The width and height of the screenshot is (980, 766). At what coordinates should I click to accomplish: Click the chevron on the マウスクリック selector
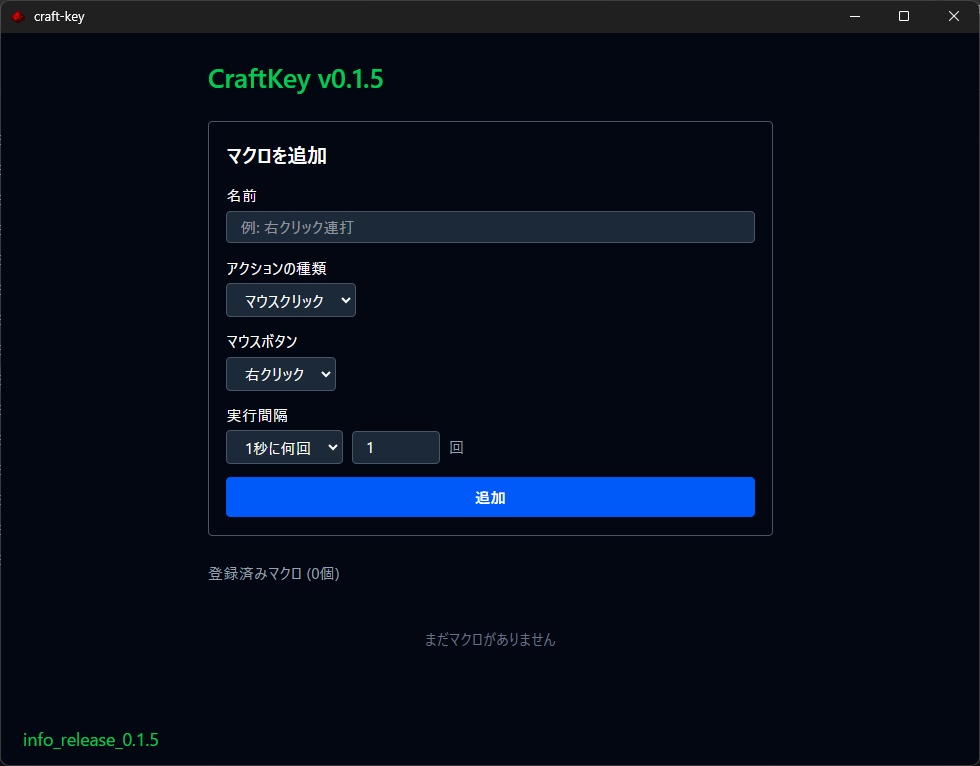click(345, 300)
